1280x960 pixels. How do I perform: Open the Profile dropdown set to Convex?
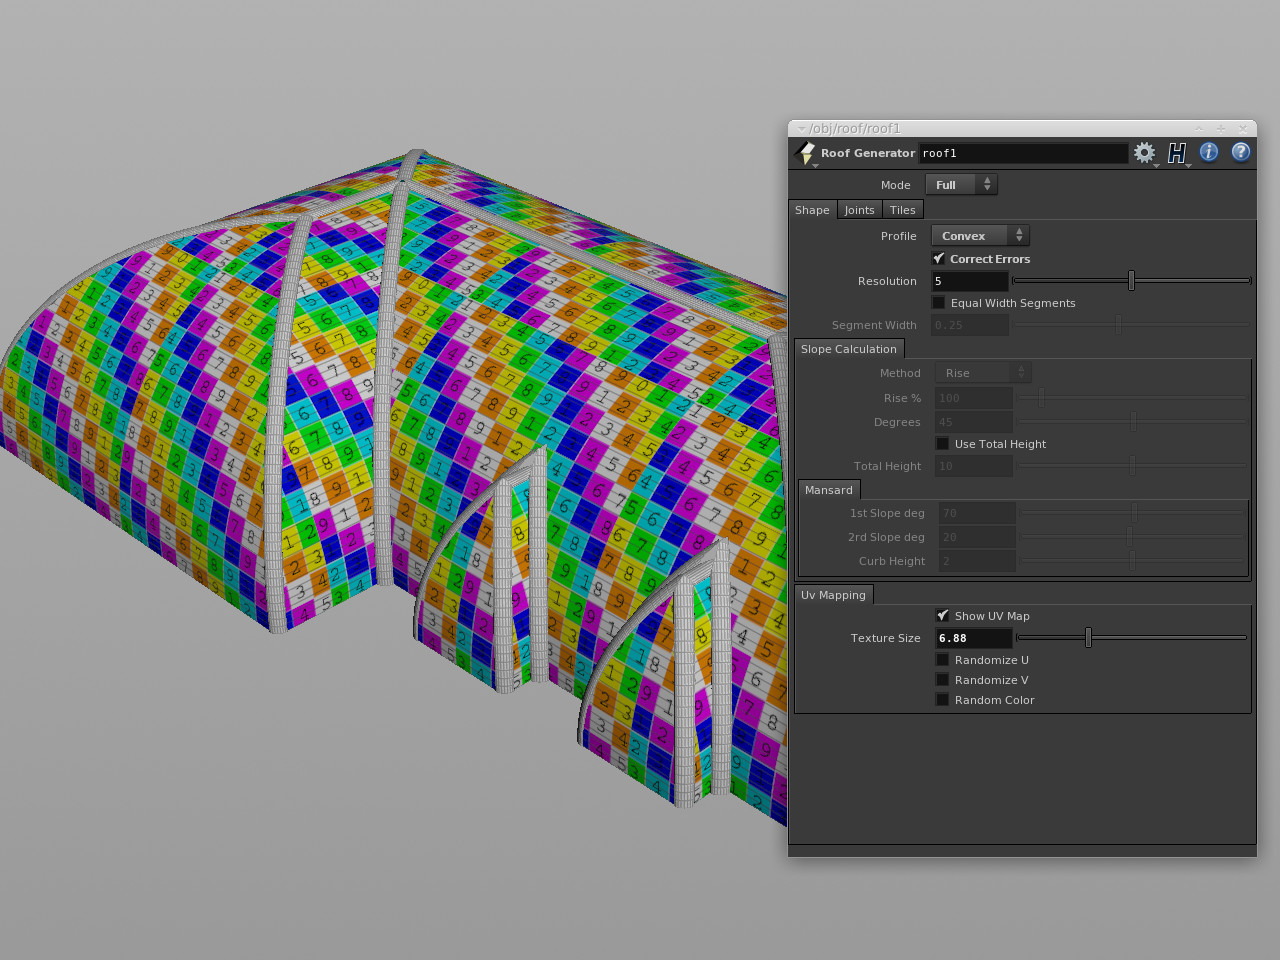click(979, 236)
